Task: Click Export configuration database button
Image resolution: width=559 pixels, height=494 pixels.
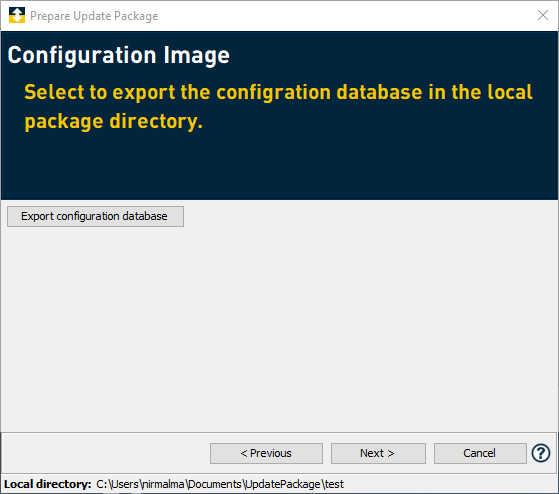Action: pyautogui.click(x=95, y=216)
